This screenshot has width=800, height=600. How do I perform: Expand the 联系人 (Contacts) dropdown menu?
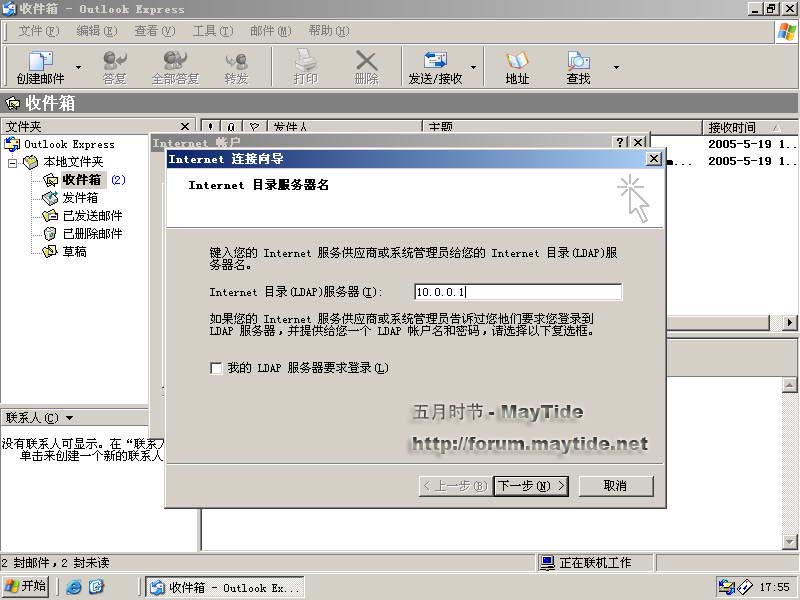(69, 418)
